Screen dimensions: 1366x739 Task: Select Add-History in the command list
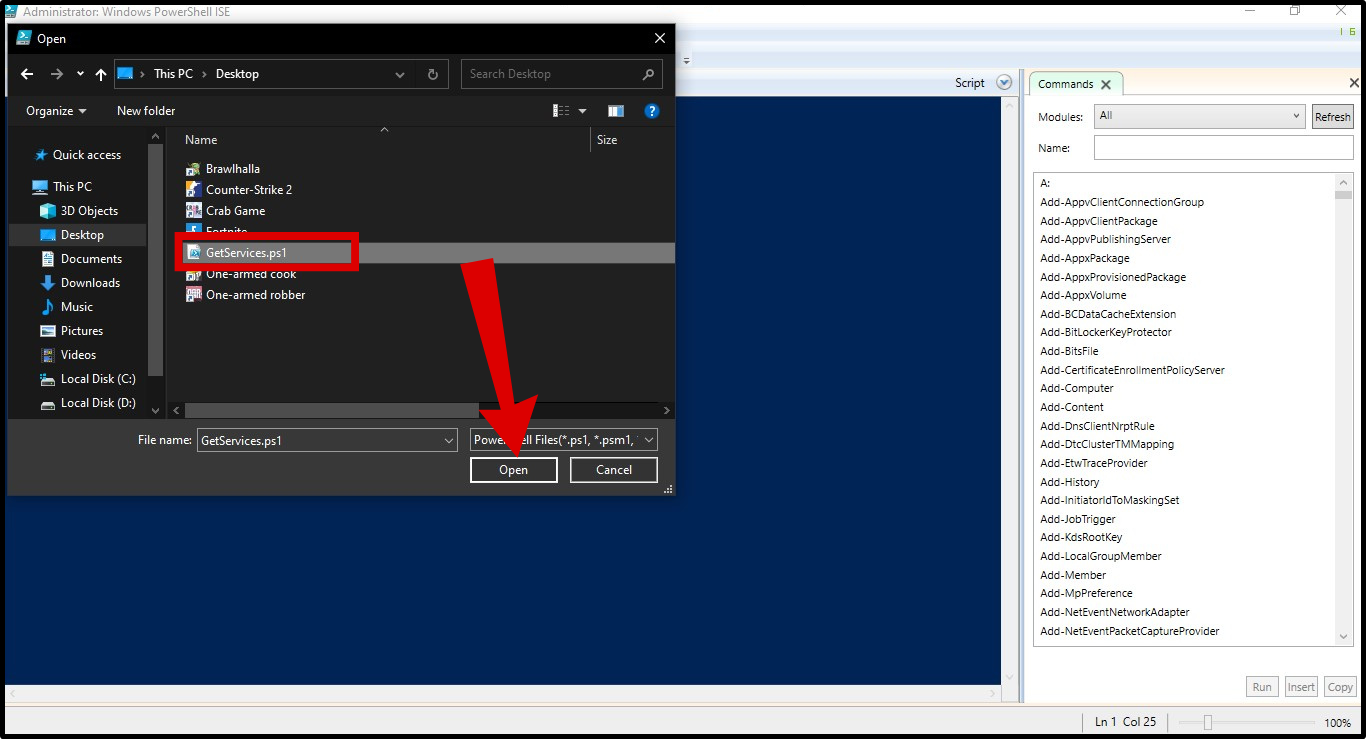click(x=1070, y=482)
